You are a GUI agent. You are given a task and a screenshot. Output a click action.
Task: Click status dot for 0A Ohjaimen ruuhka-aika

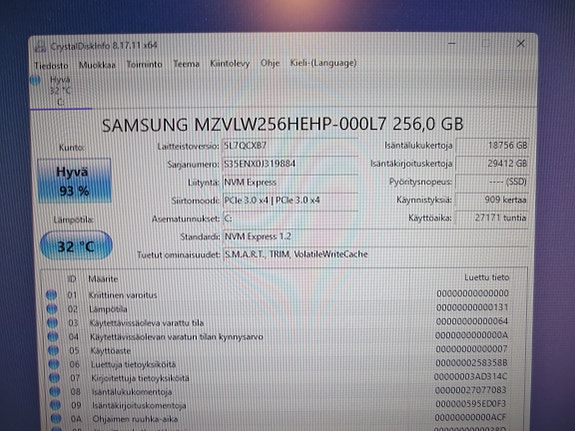coord(56,419)
